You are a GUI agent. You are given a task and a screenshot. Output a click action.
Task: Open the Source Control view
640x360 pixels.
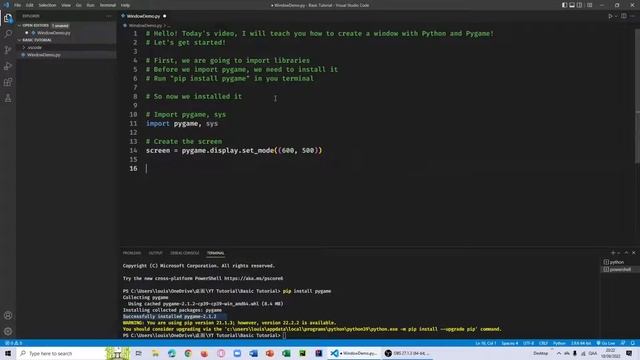click(x=8, y=50)
